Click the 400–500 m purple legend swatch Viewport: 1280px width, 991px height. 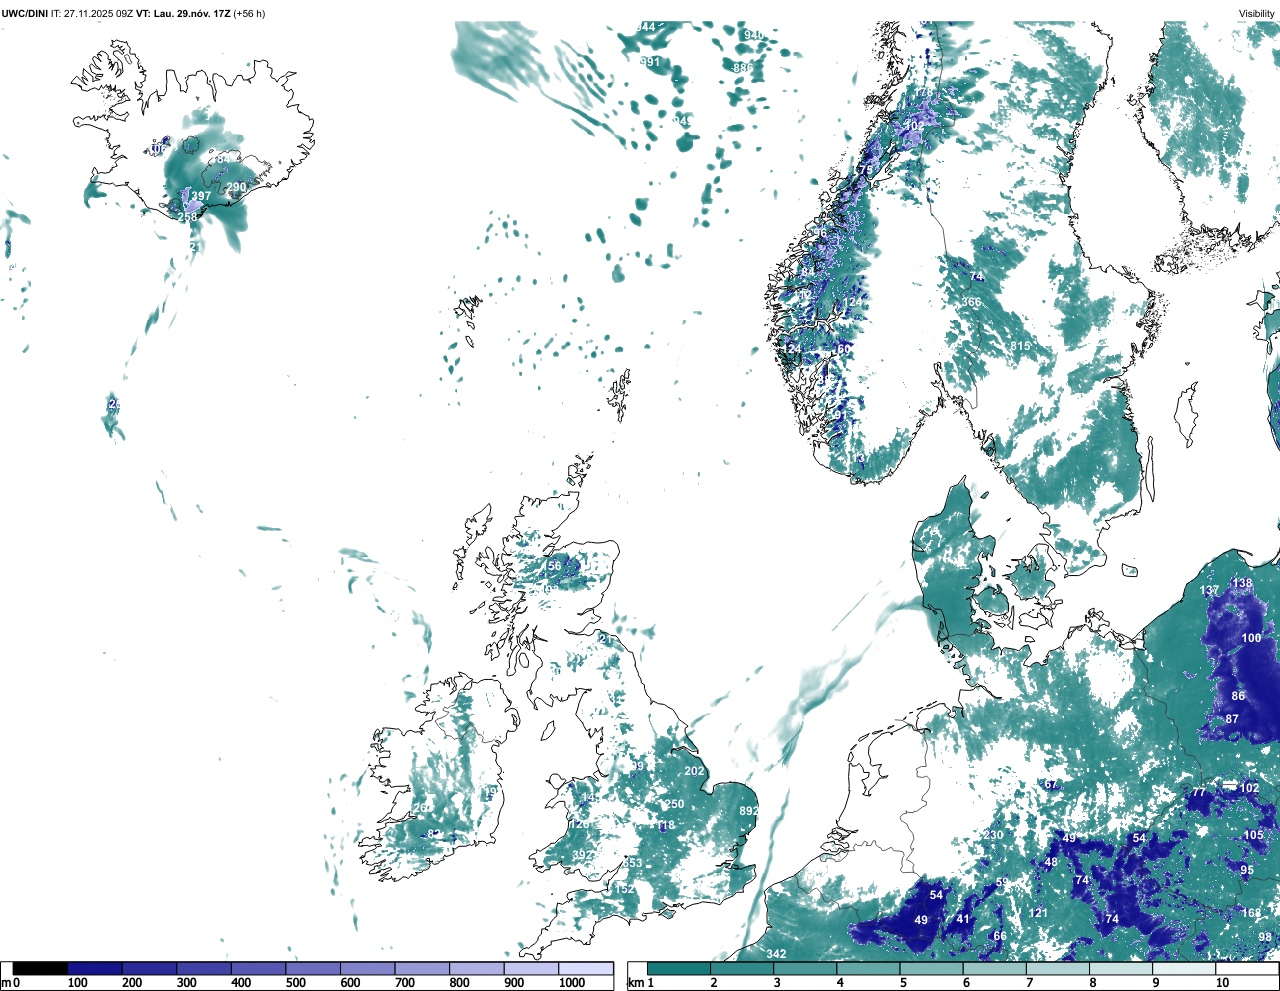258,968
